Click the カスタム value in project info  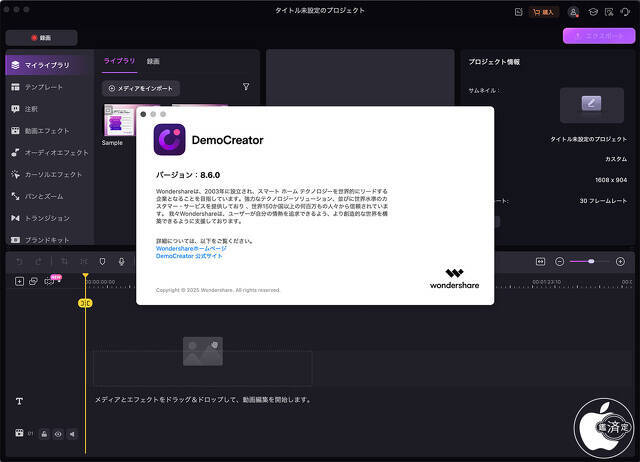pyautogui.click(x=616, y=159)
